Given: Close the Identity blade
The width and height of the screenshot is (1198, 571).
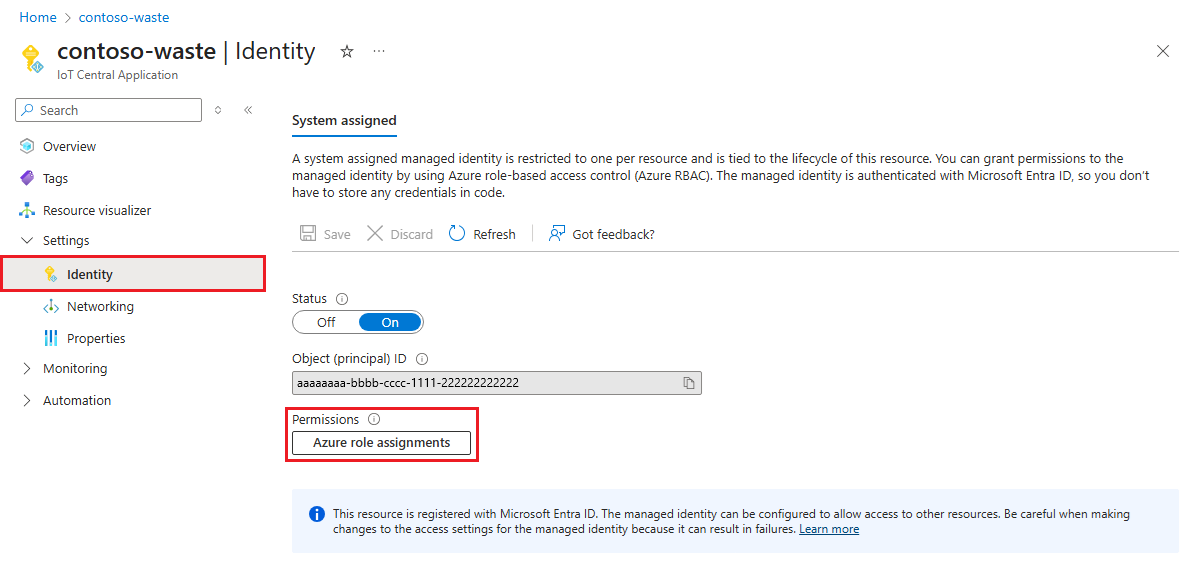Looking at the screenshot, I should (1163, 51).
